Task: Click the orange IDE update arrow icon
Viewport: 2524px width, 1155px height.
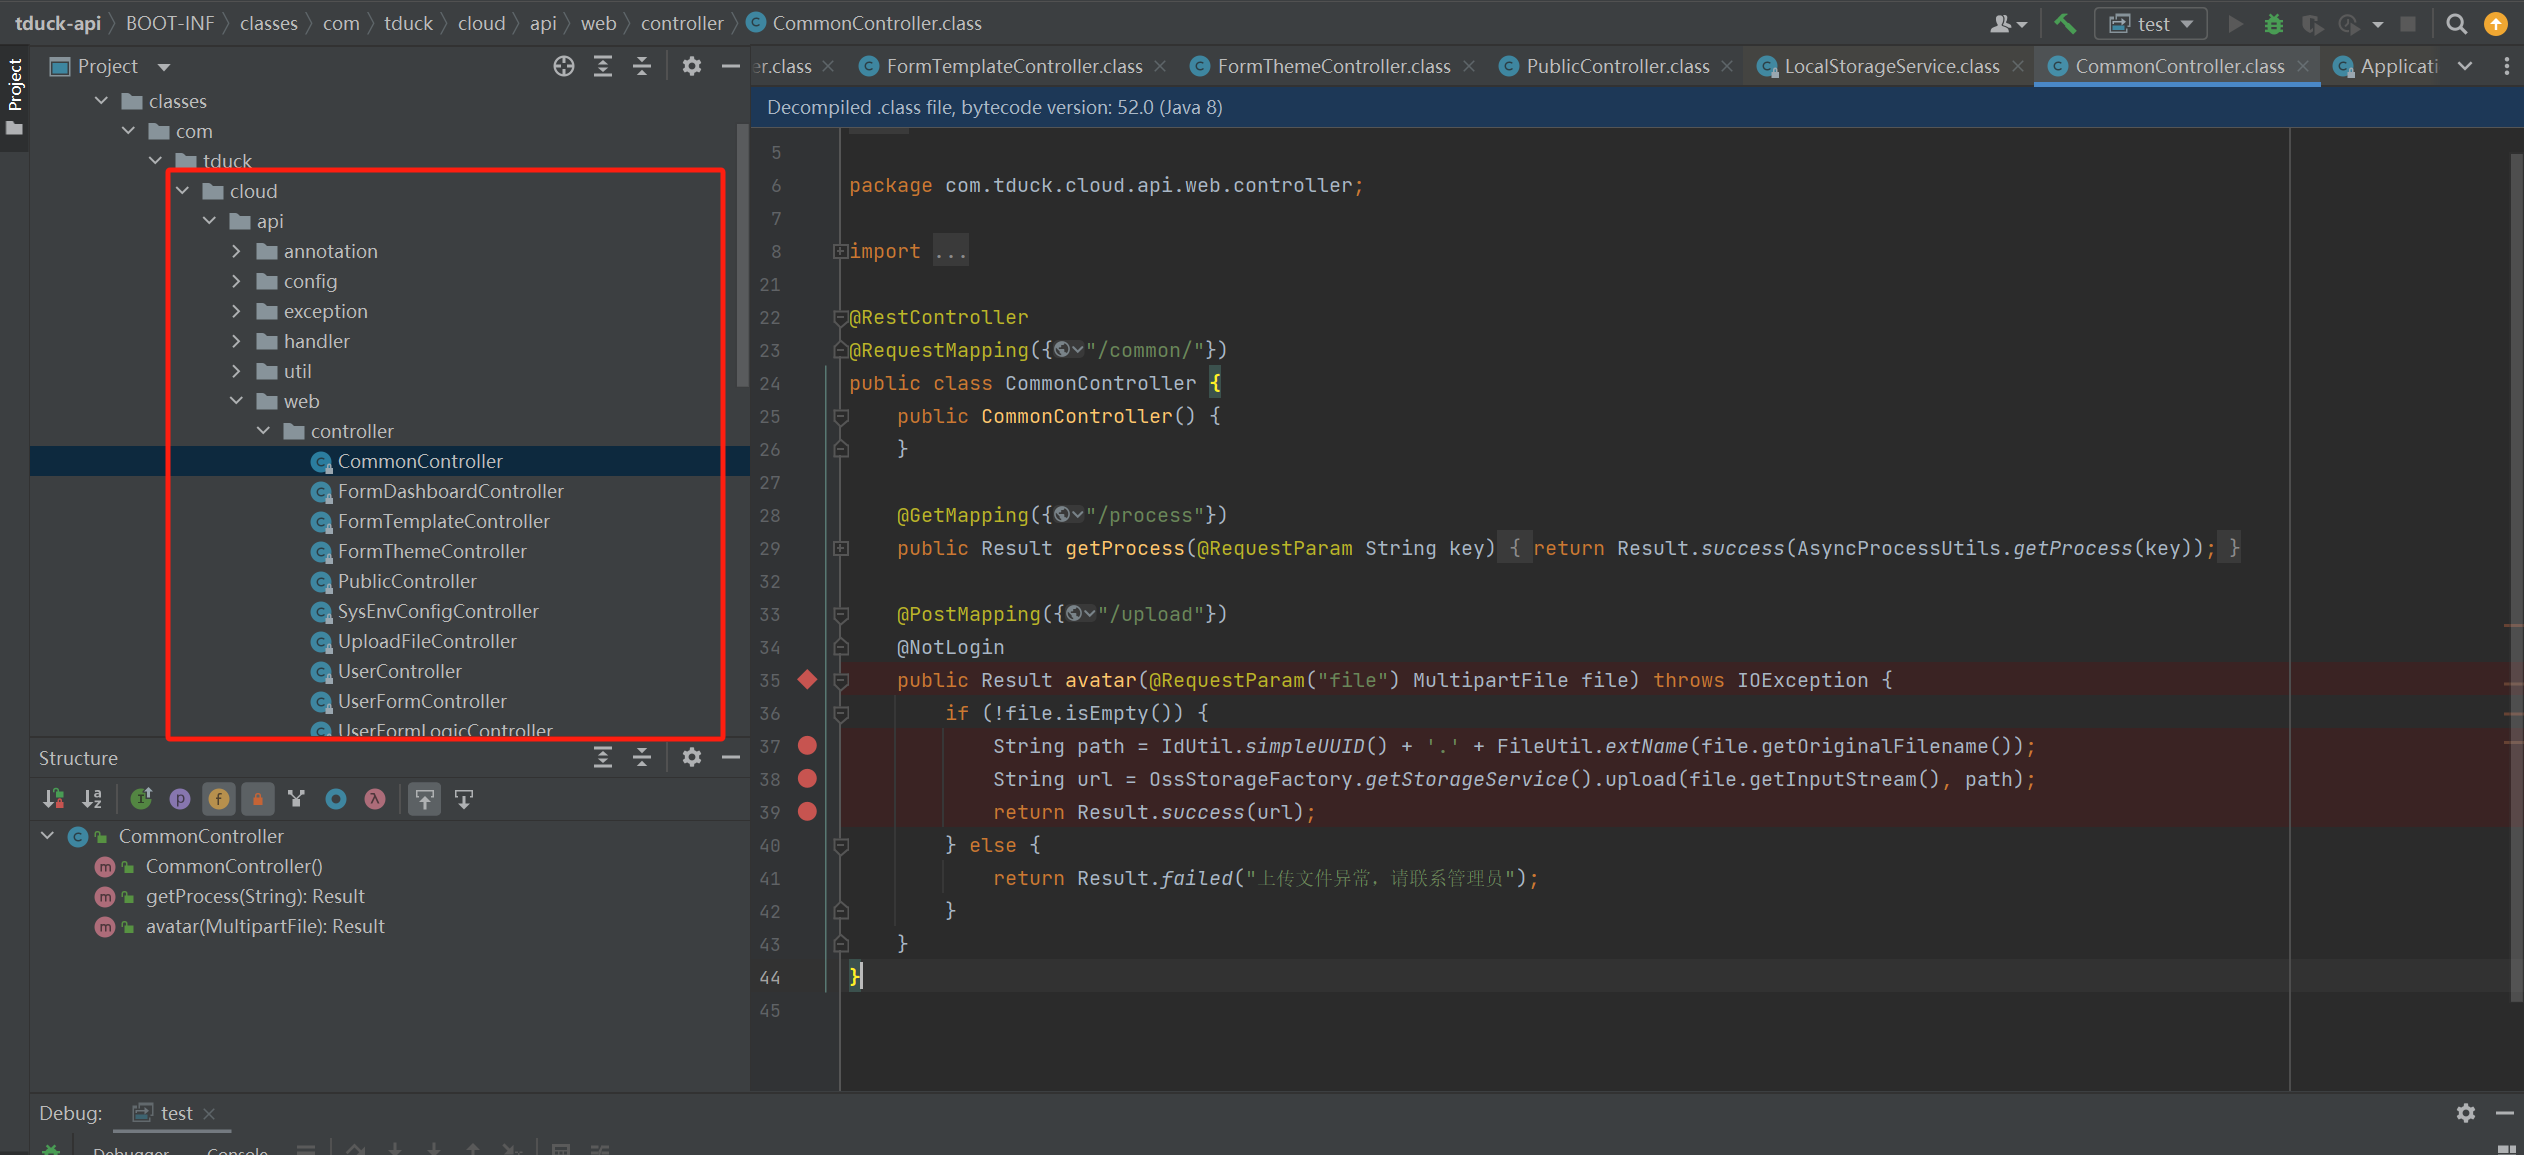Action: [x=2497, y=23]
